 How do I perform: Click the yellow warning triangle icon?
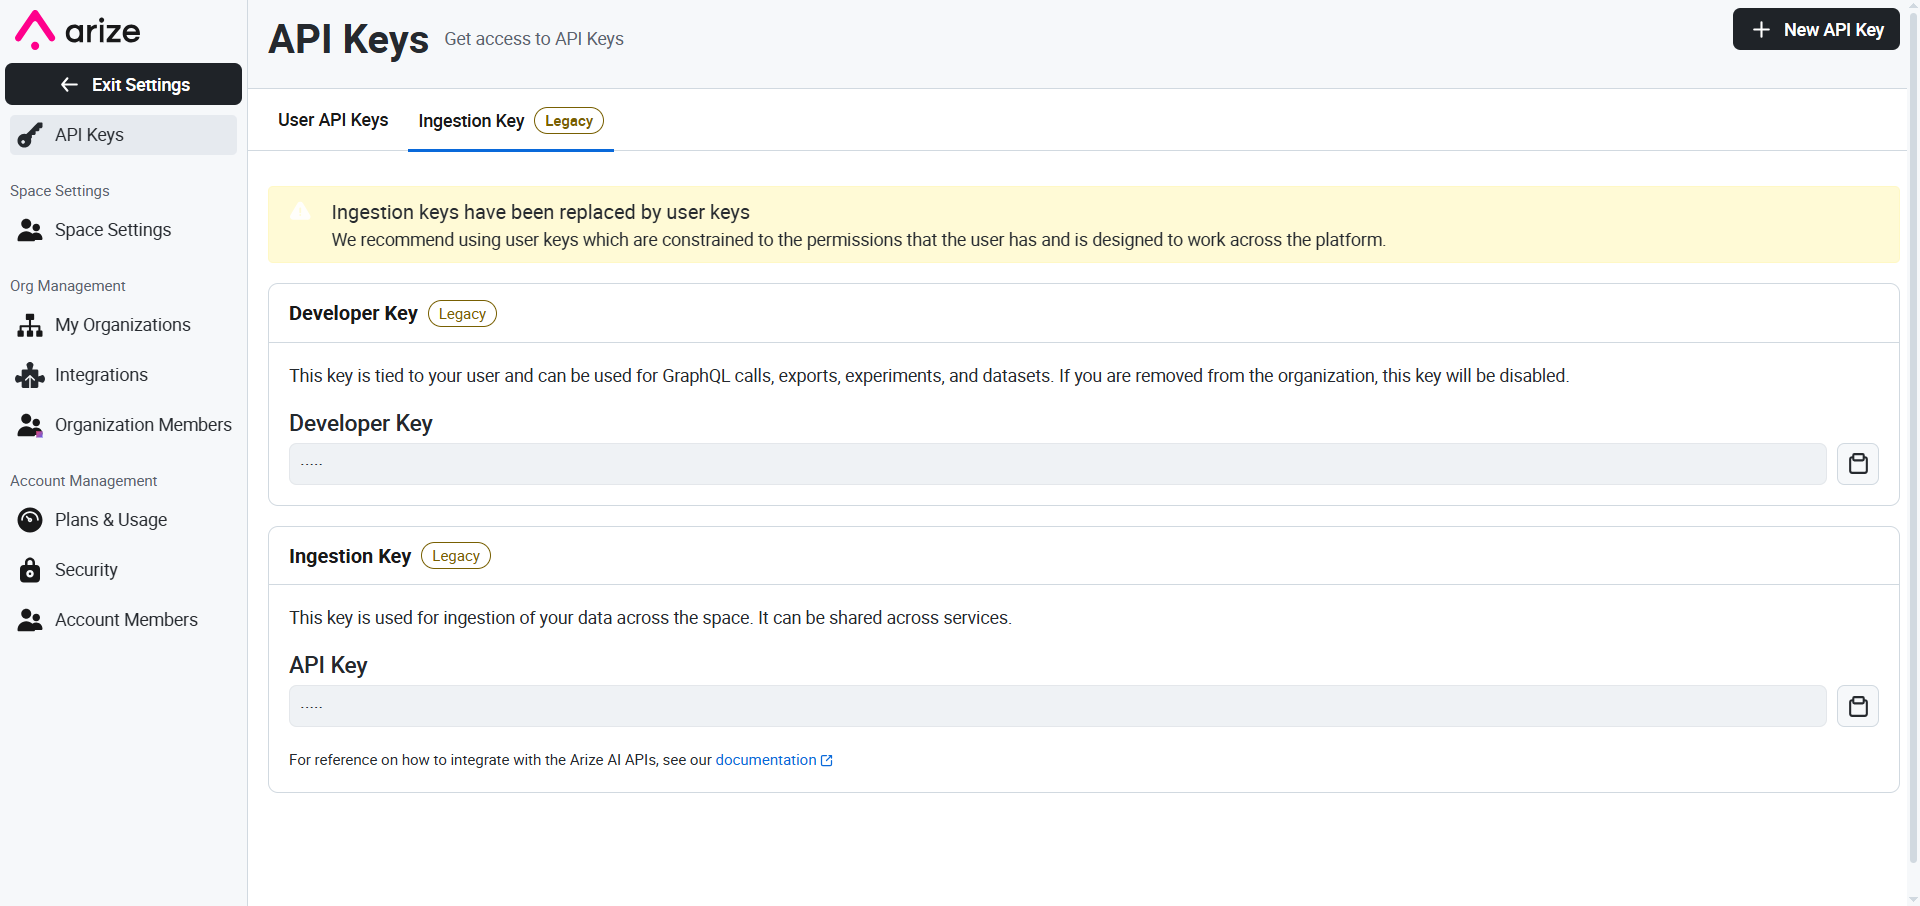coord(300,211)
